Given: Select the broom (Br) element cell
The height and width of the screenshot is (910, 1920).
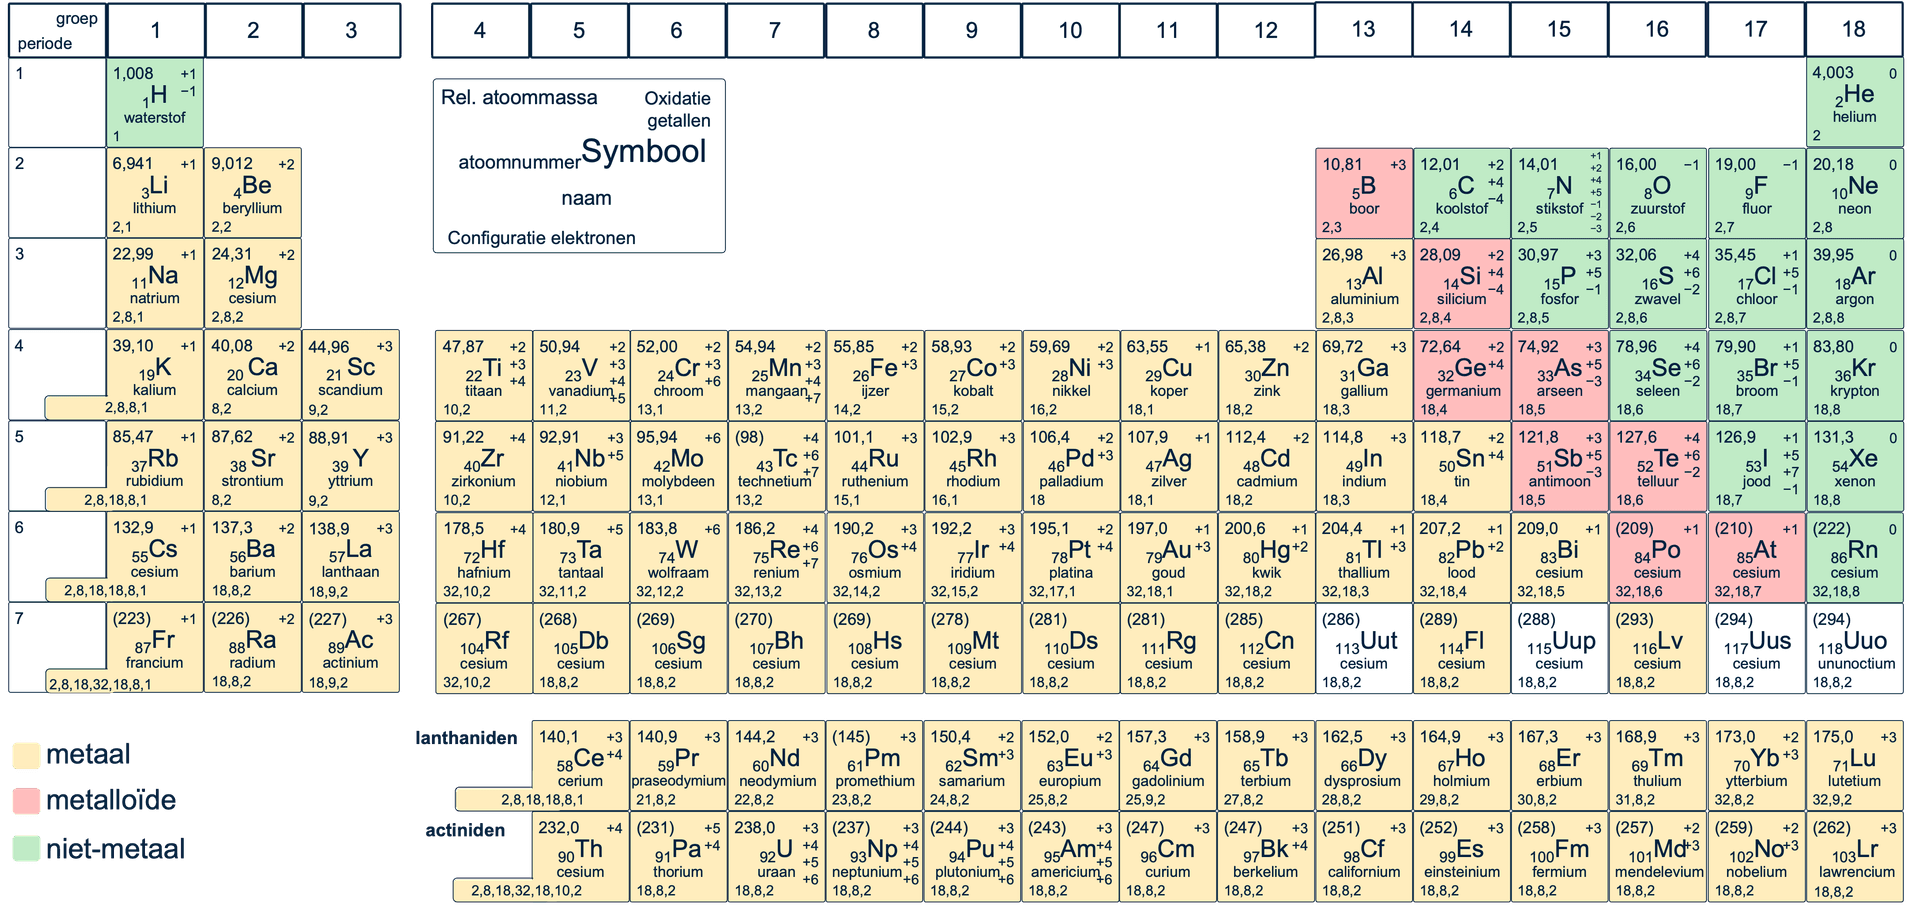Looking at the screenshot, I should (1756, 375).
